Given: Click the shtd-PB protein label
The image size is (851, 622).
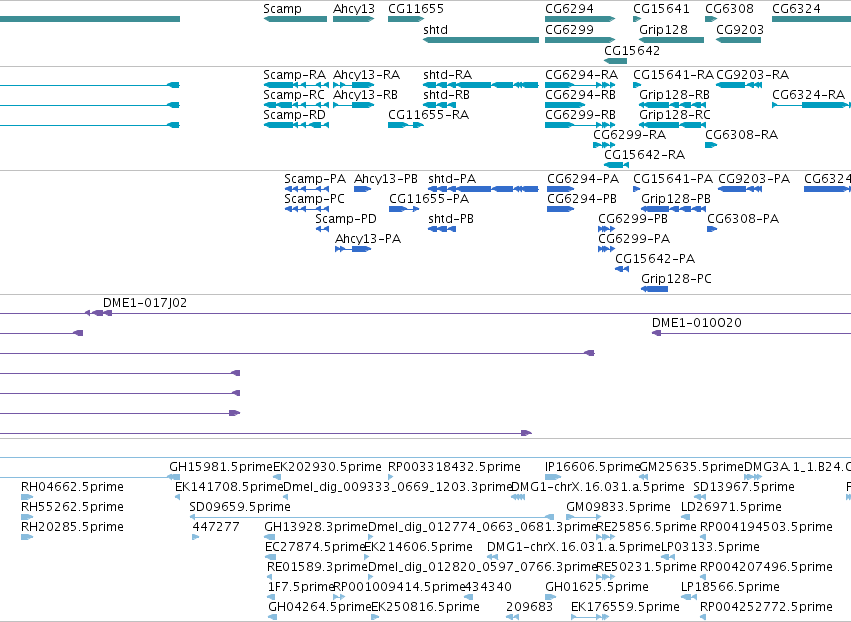Looking at the screenshot, I should pos(451,219).
